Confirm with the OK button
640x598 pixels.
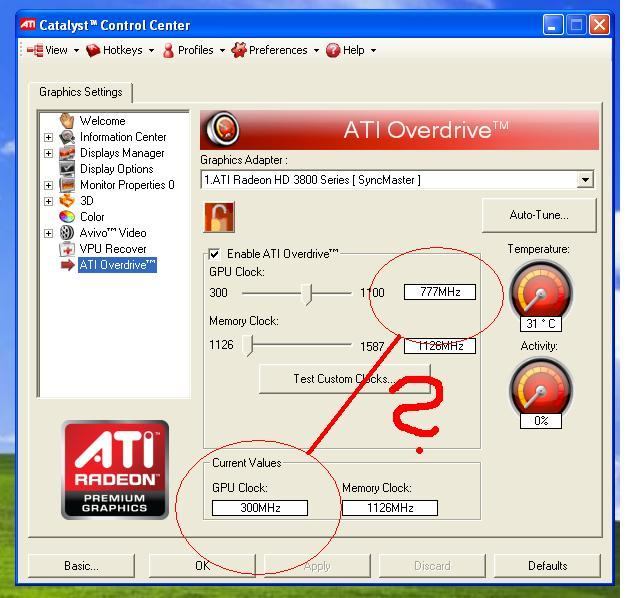point(202,566)
